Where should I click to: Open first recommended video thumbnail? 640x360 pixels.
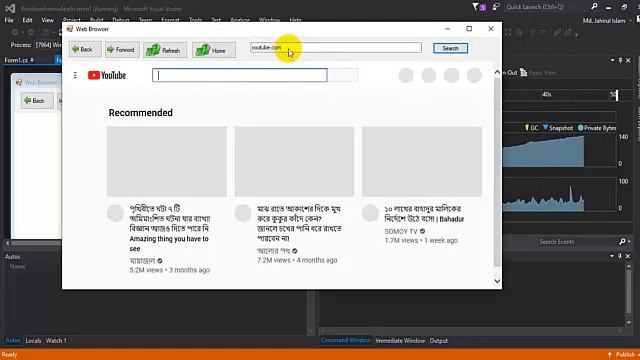click(x=167, y=162)
